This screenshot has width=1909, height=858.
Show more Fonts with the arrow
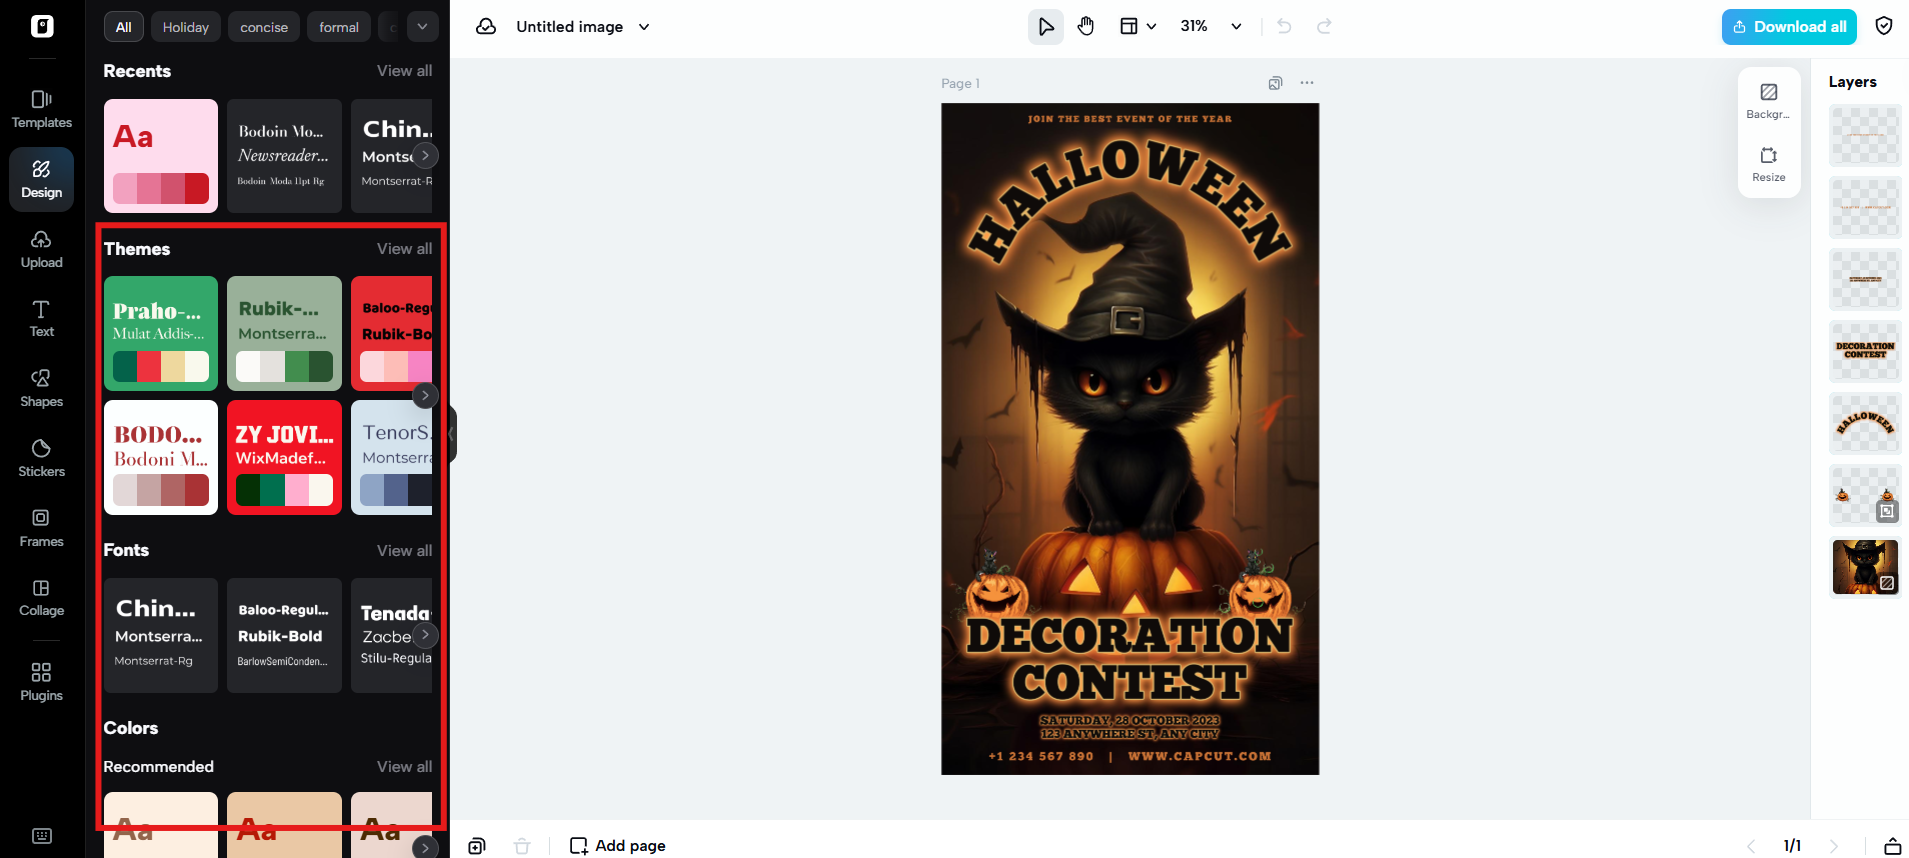point(425,635)
